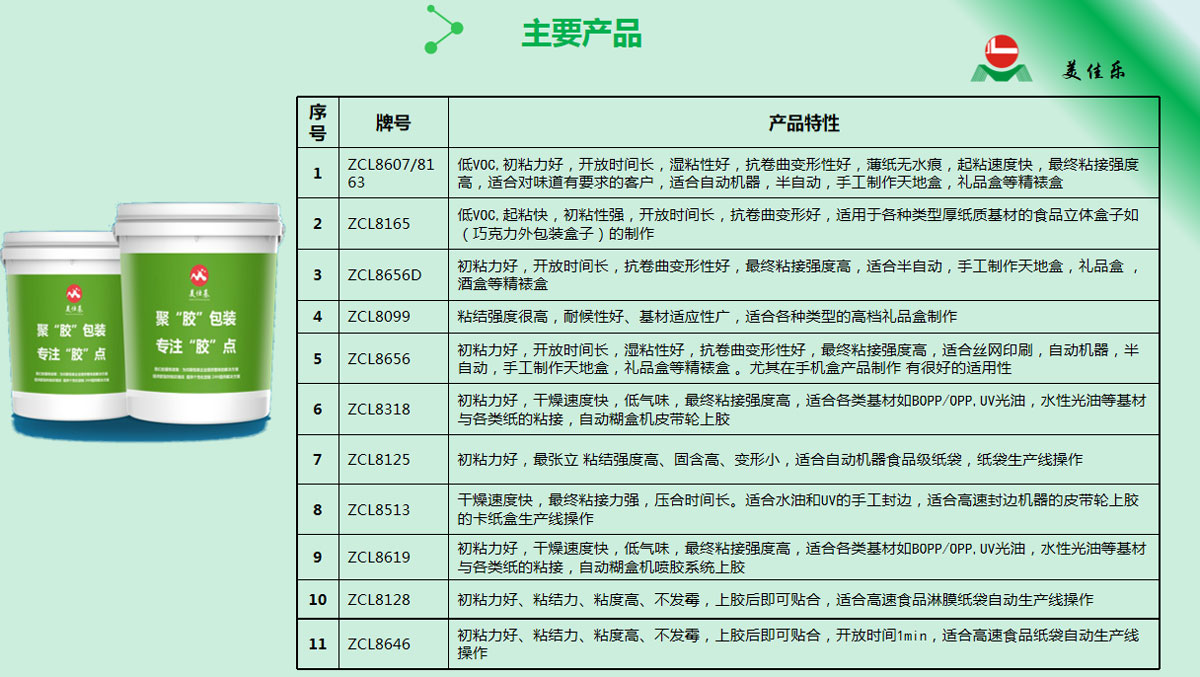Click the 美佳乐 brand name text

[1094, 71]
